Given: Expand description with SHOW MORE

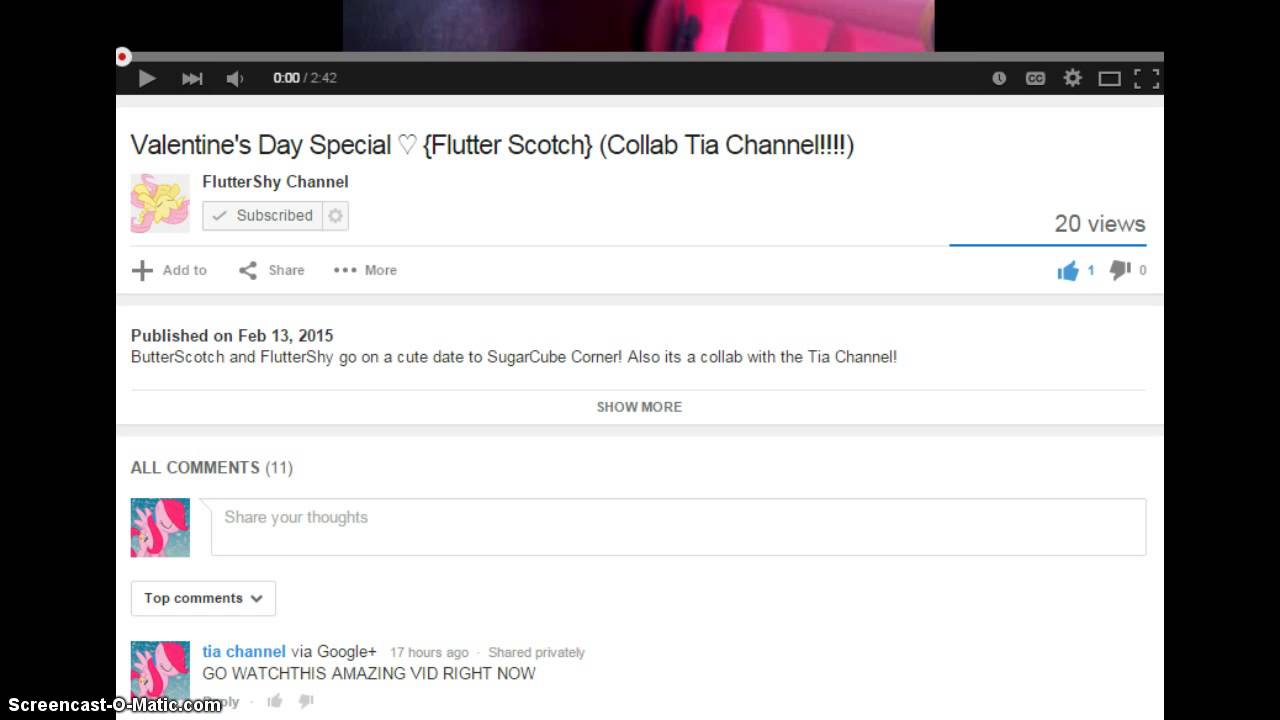Looking at the screenshot, I should coord(639,407).
